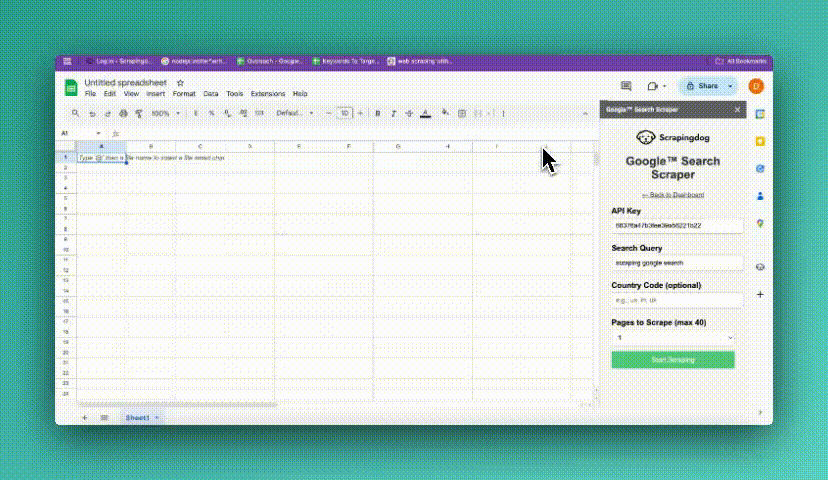Click the Search Query input field
828x480 pixels.
[x=677, y=263]
